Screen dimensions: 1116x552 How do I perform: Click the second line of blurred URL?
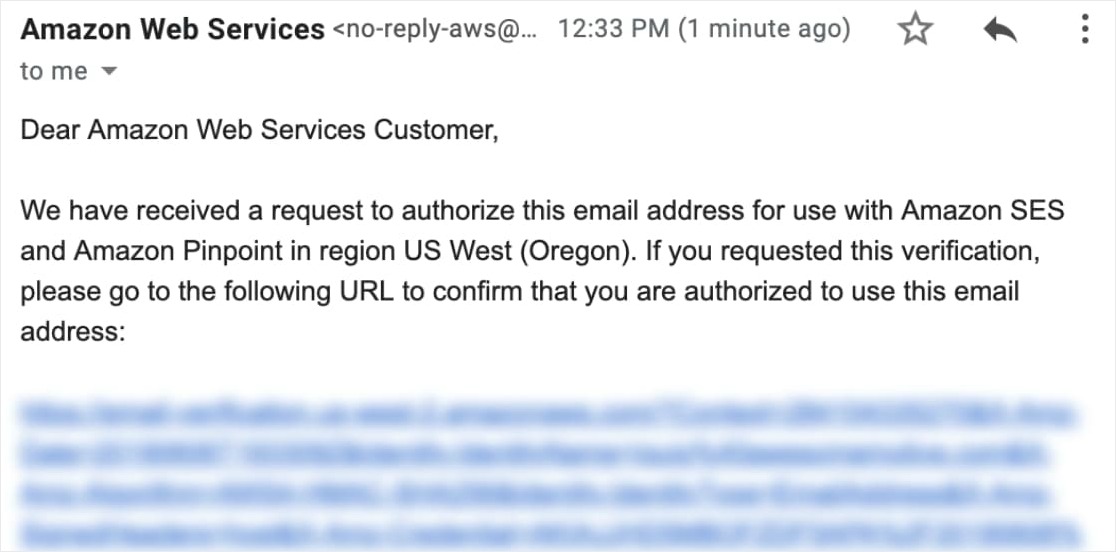tap(534, 454)
